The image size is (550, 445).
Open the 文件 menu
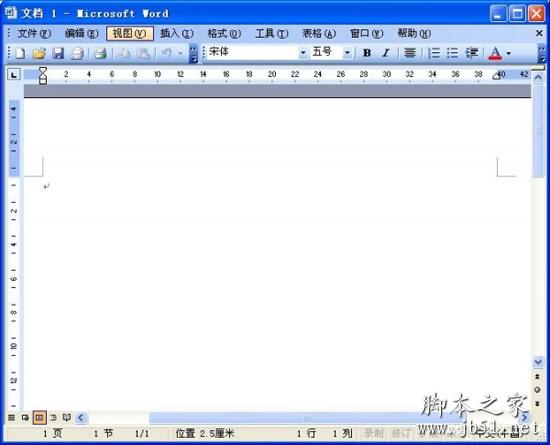[x=34, y=34]
